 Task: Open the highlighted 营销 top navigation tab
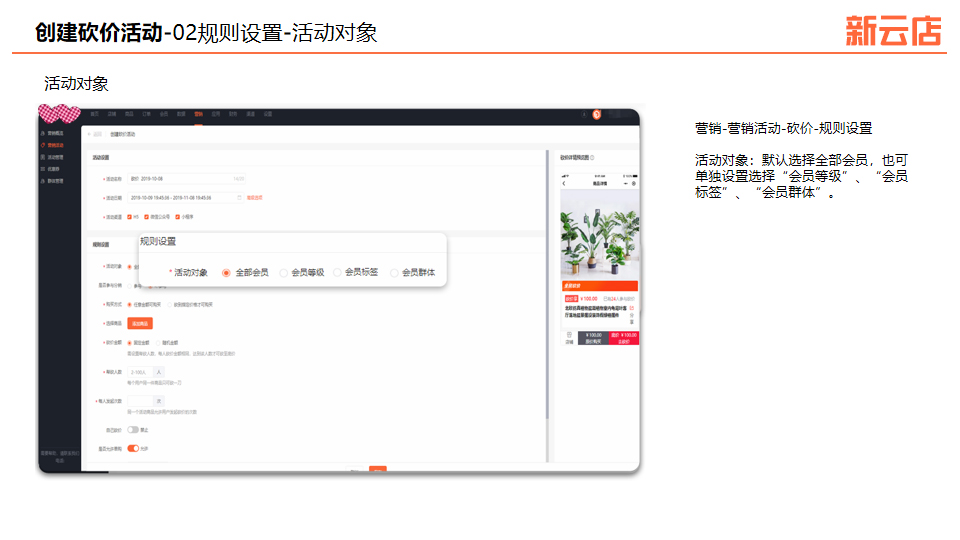(x=198, y=114)
